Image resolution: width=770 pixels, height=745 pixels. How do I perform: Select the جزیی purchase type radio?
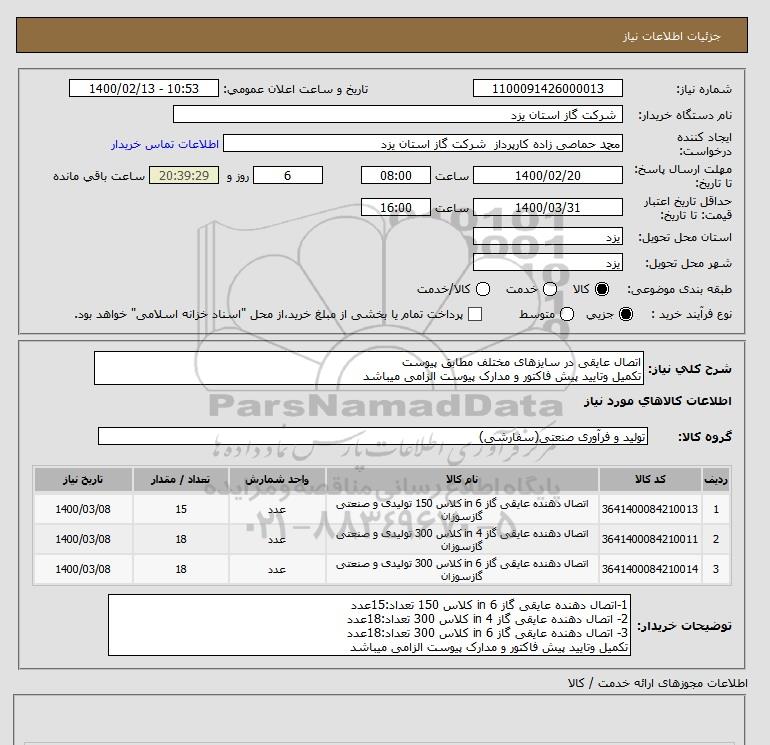(626, 314)
